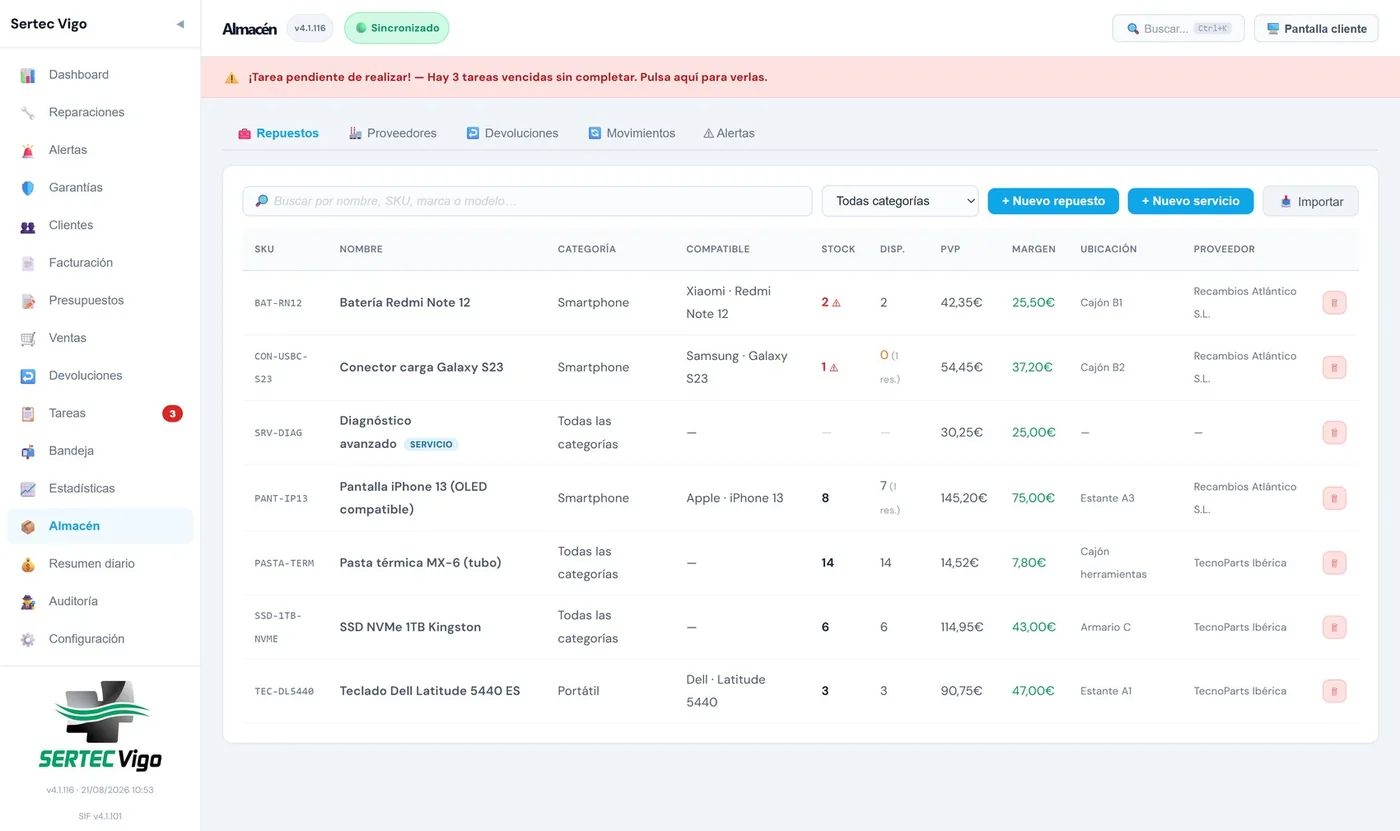Viewport: 1400px width, 831px height.
Task: Click the UBICACIÓN column header
Action: tap(1109, 249)
